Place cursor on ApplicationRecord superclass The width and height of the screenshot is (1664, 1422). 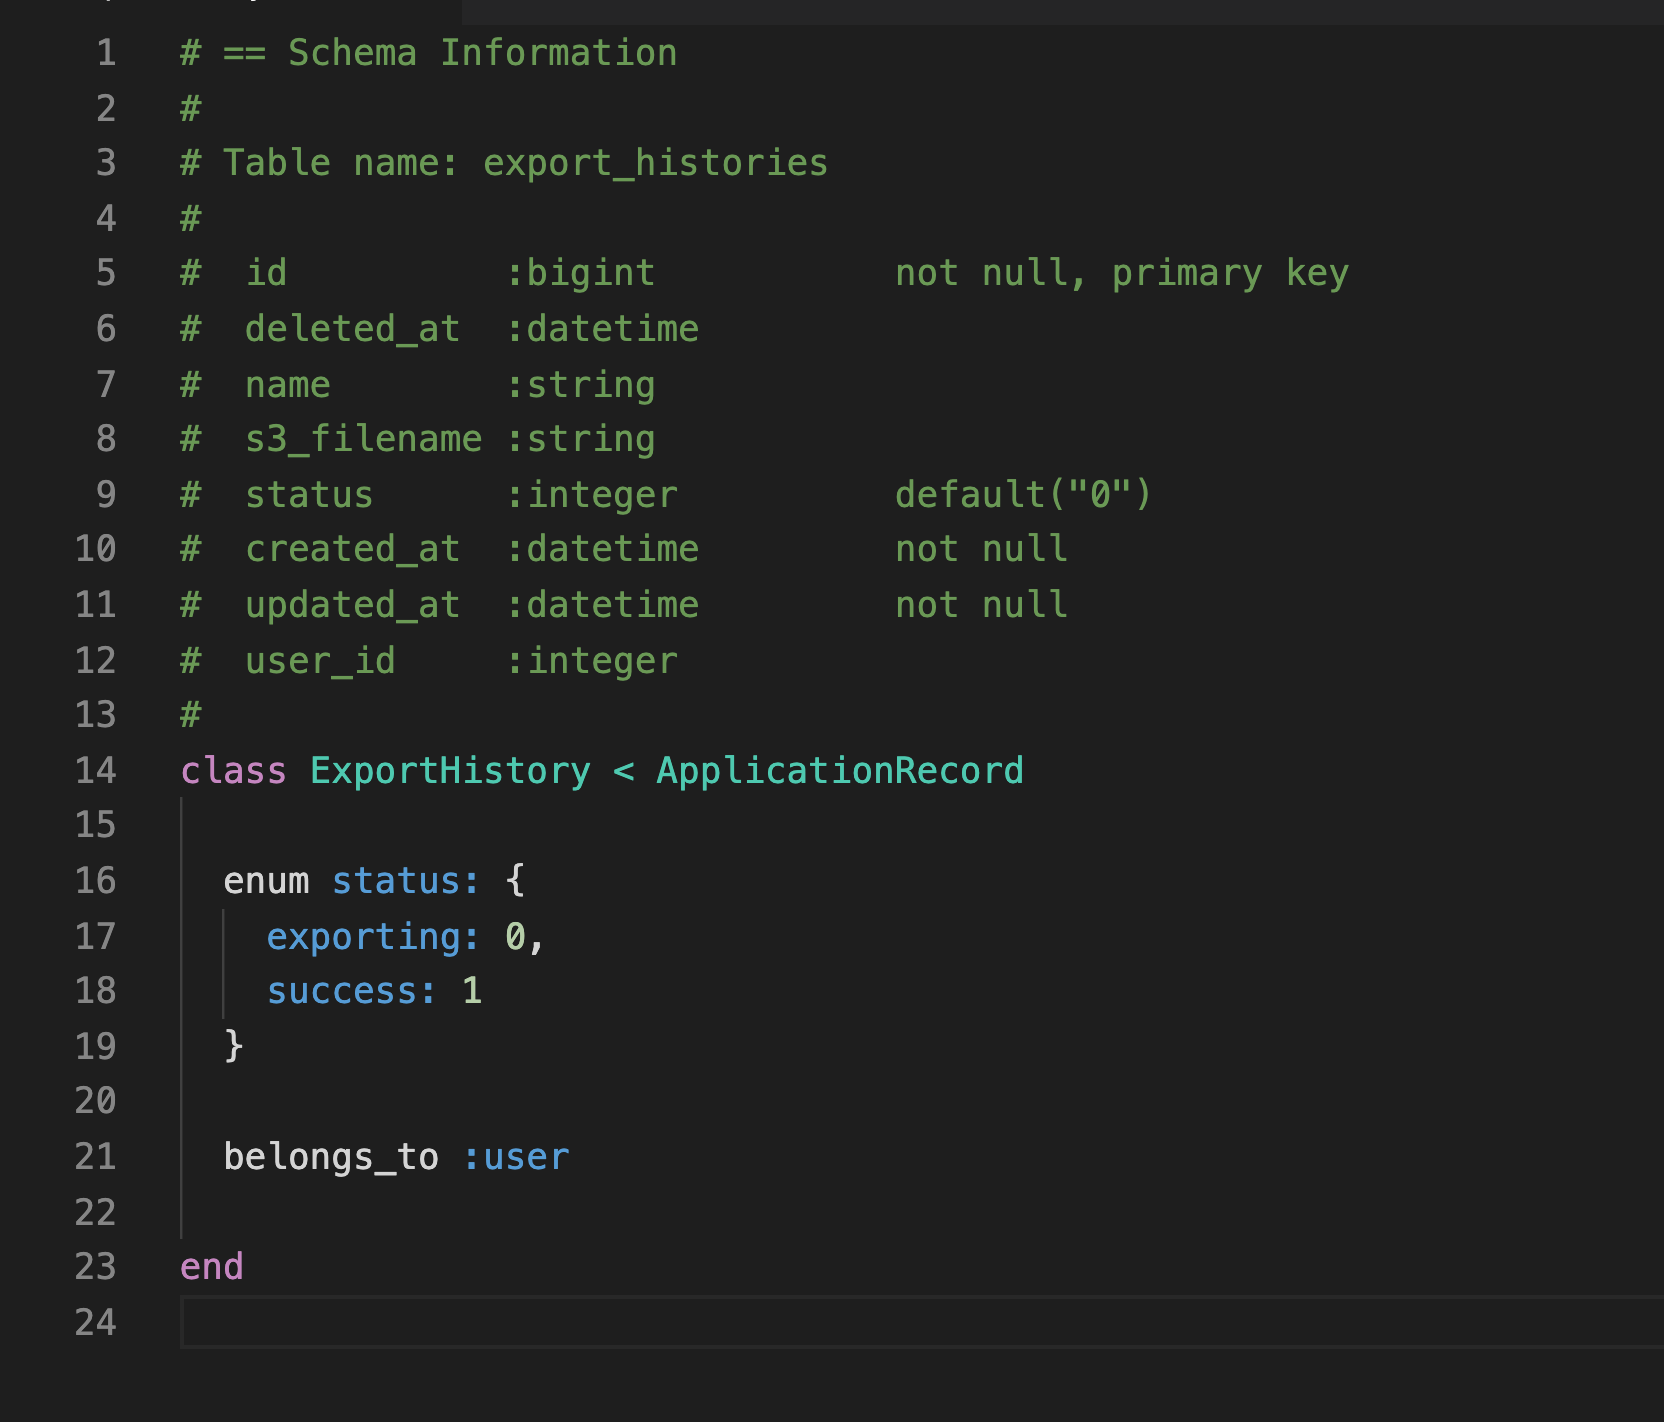coord(839,771)
